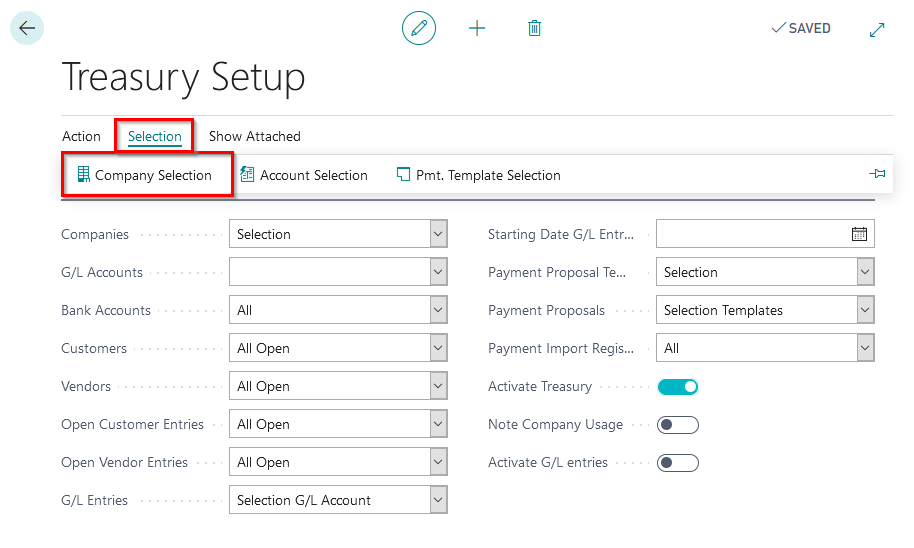Open Pmt. Template Selection
The image size is (914, 548).
(x=478, y=175)
